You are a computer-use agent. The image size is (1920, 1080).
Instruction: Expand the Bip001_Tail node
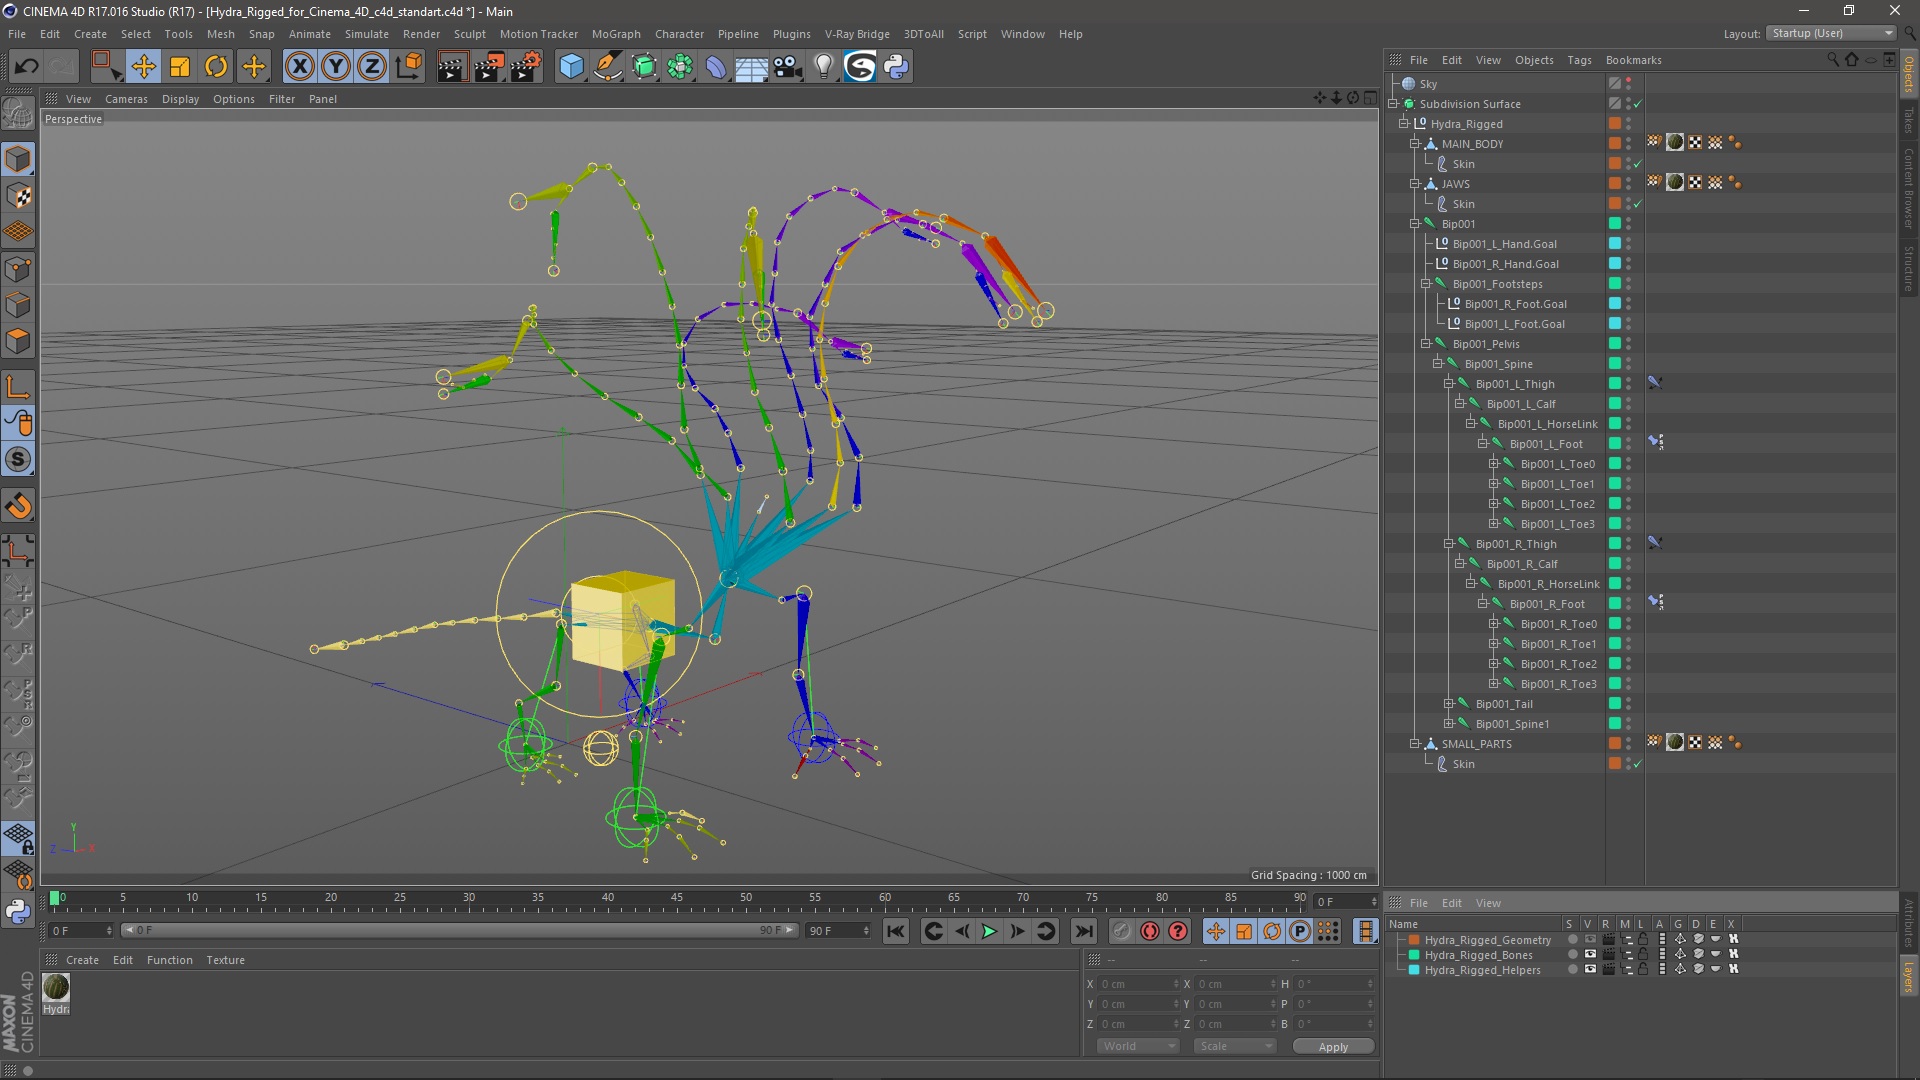click(1448, 704)
